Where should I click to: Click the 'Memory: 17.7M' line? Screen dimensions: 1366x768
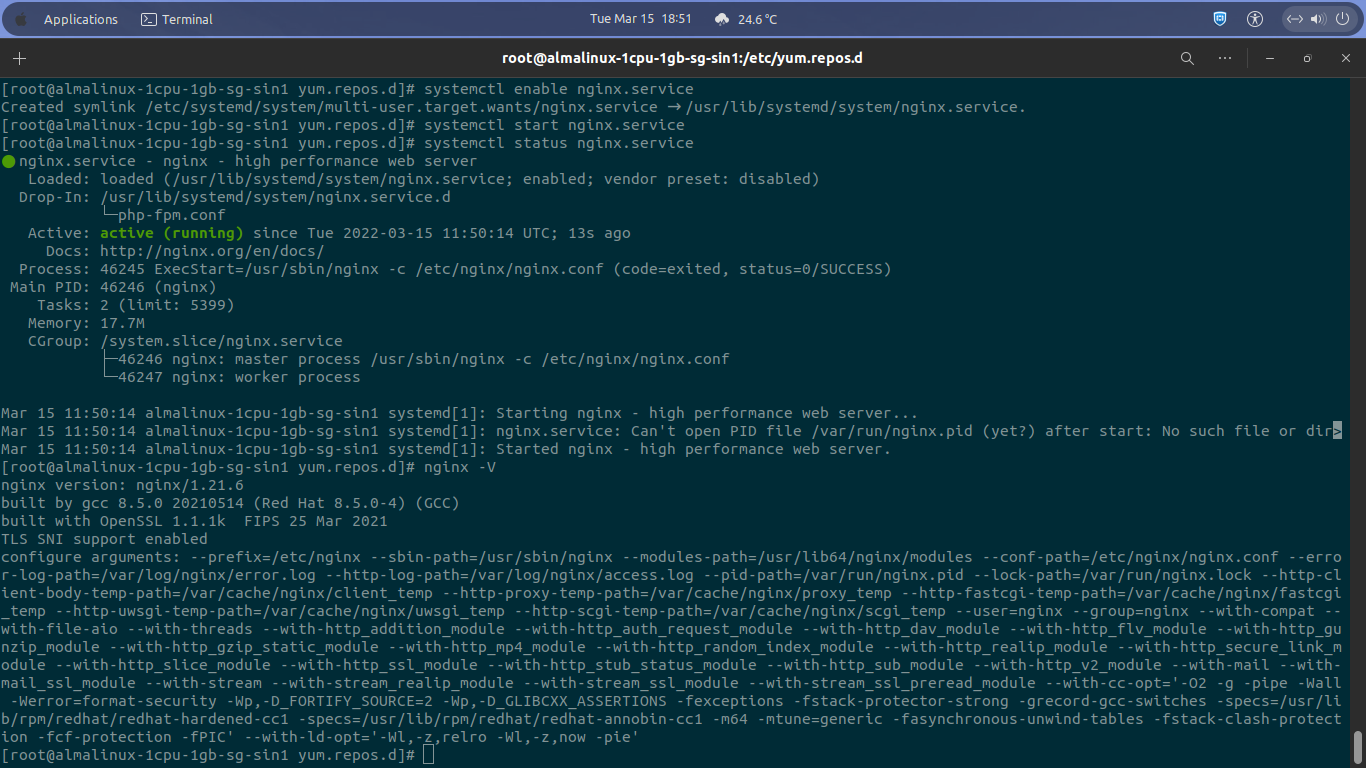pos(86,323)
